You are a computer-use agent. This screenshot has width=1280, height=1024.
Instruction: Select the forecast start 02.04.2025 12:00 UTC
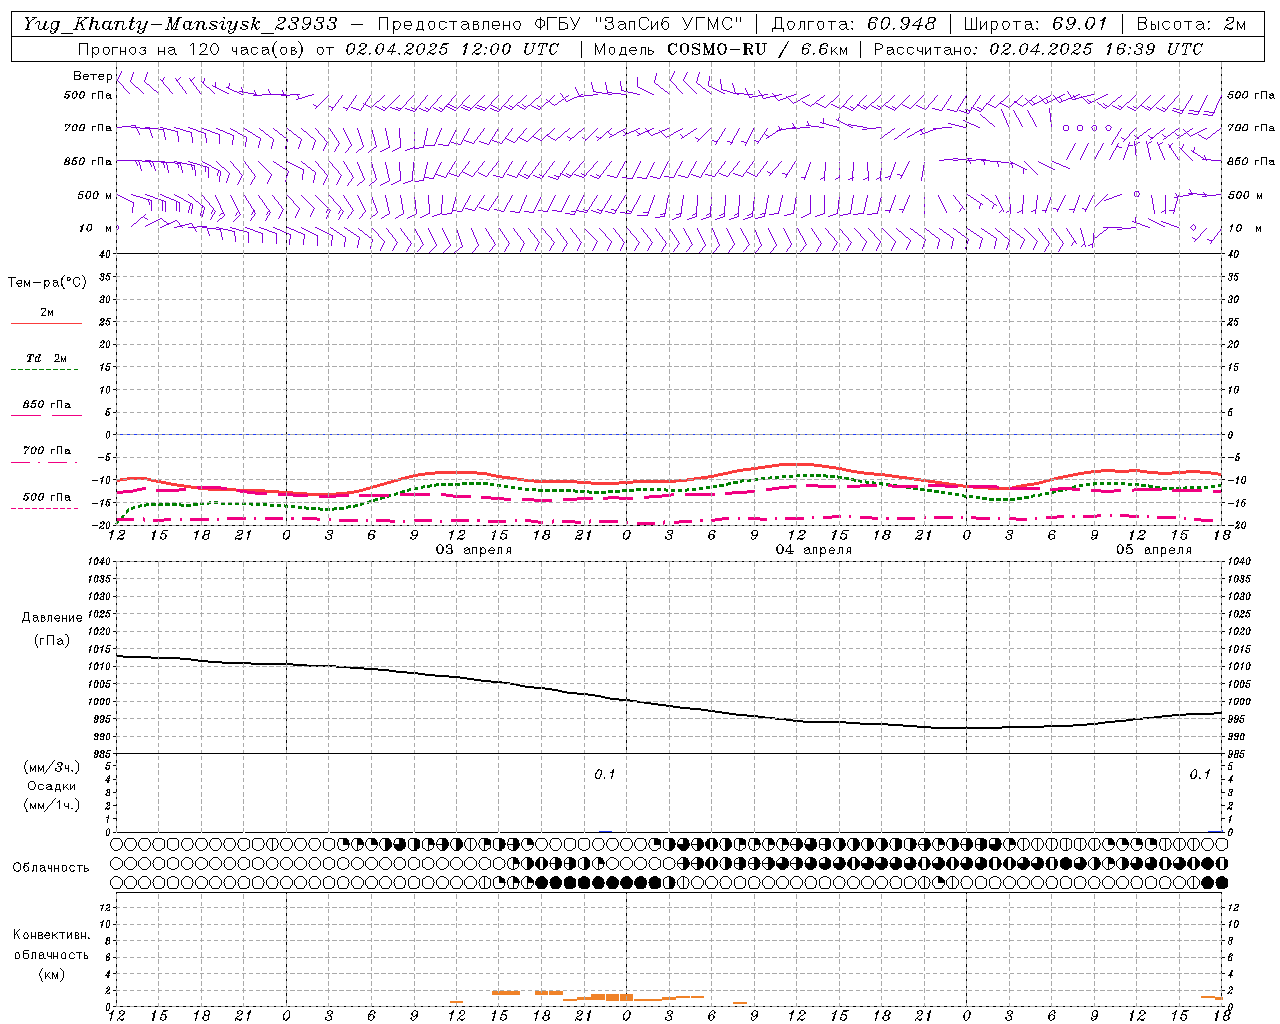(x=452, y=49)
